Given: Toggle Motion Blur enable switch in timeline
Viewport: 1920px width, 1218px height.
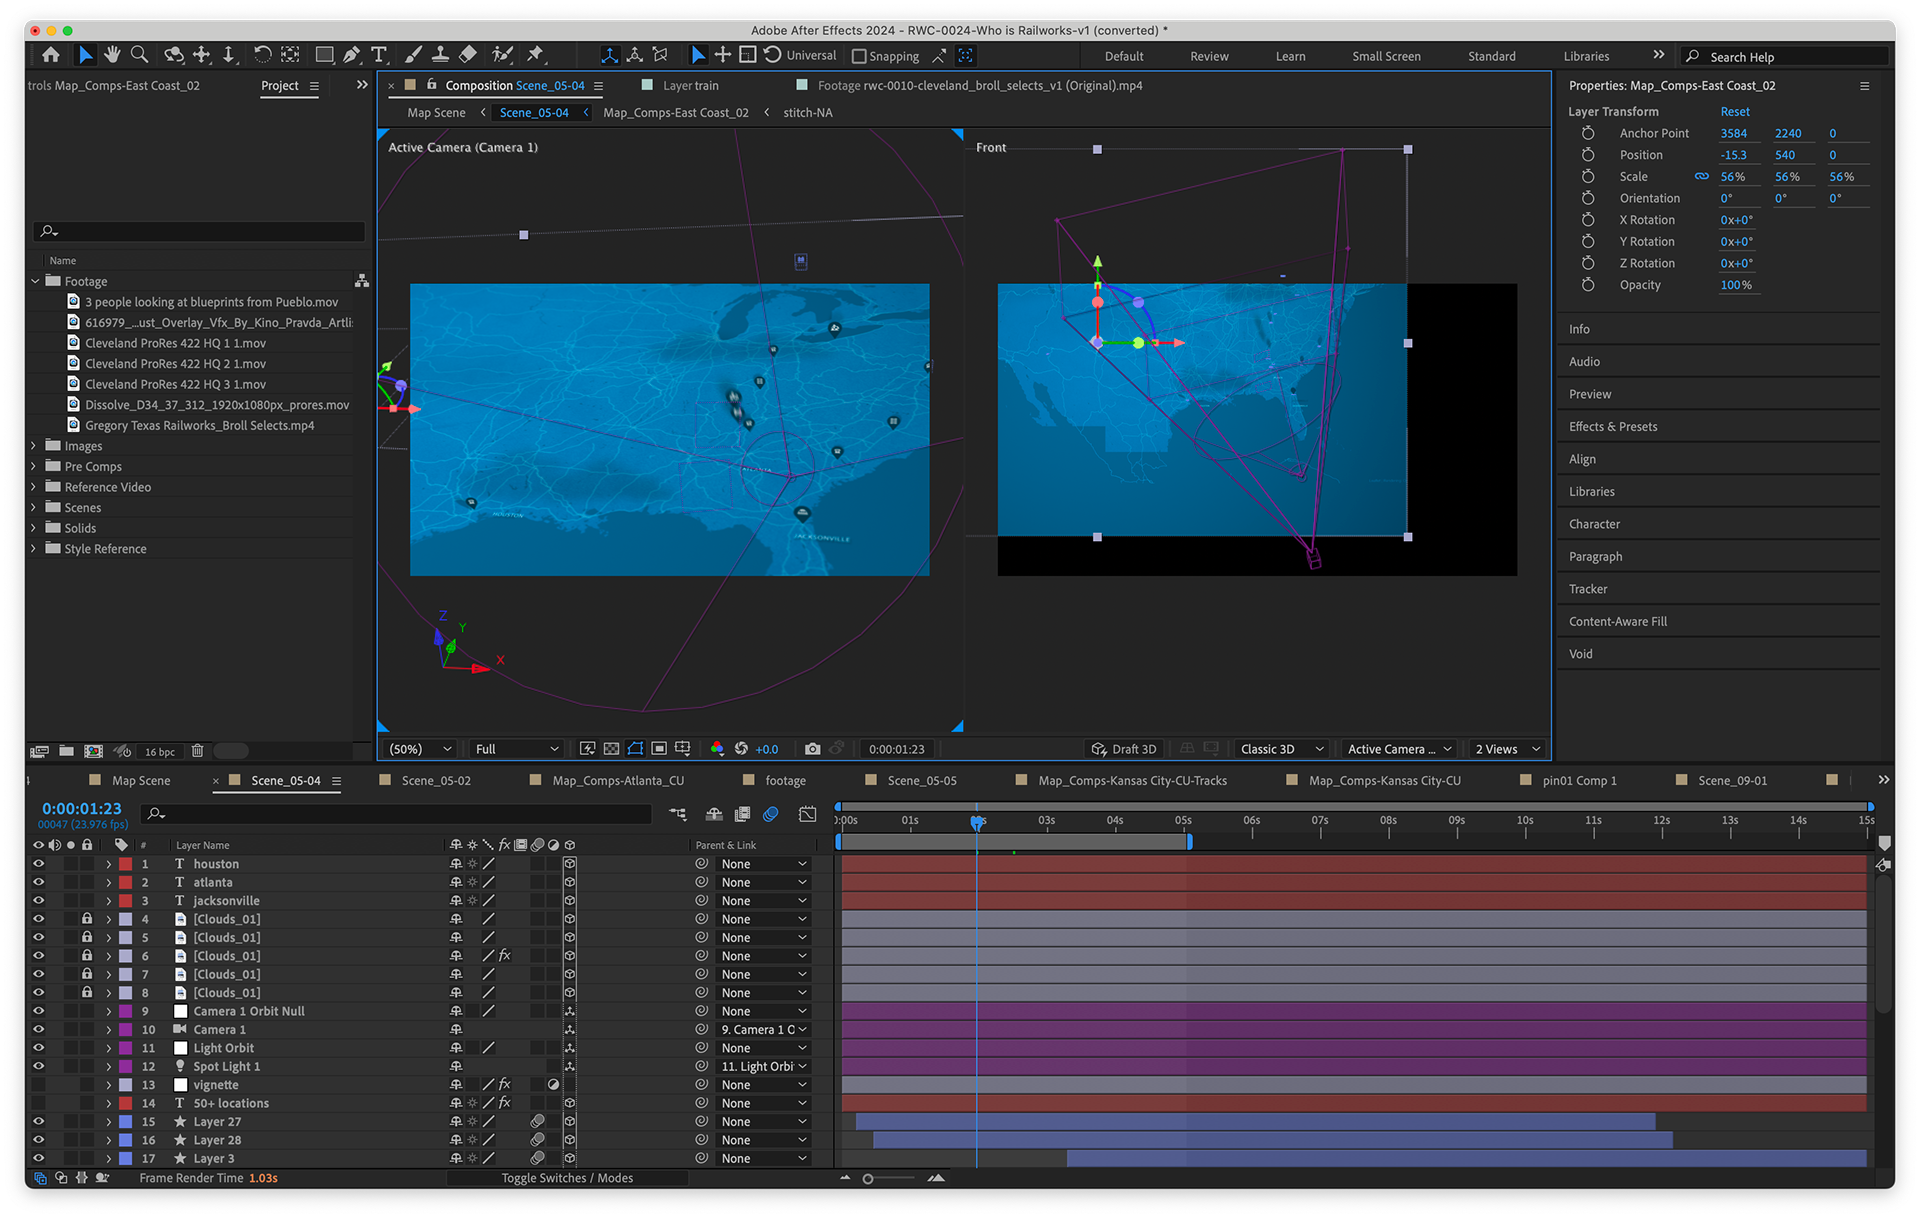Looking at the screenshot, I should pyautogui.click(x=771, y=815).
